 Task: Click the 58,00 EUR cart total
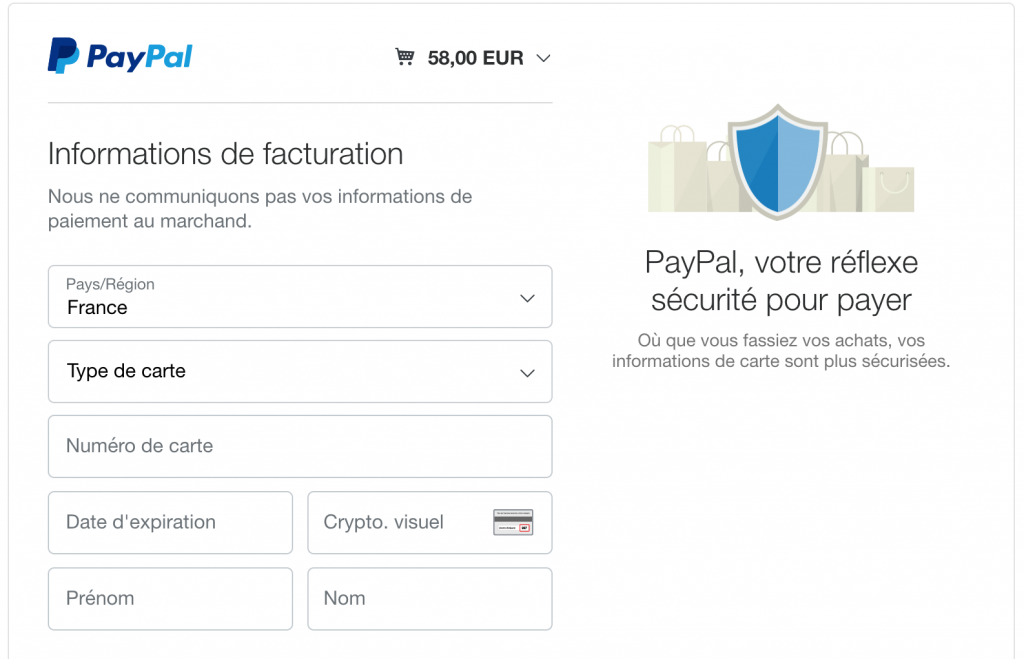click(475, 58)
